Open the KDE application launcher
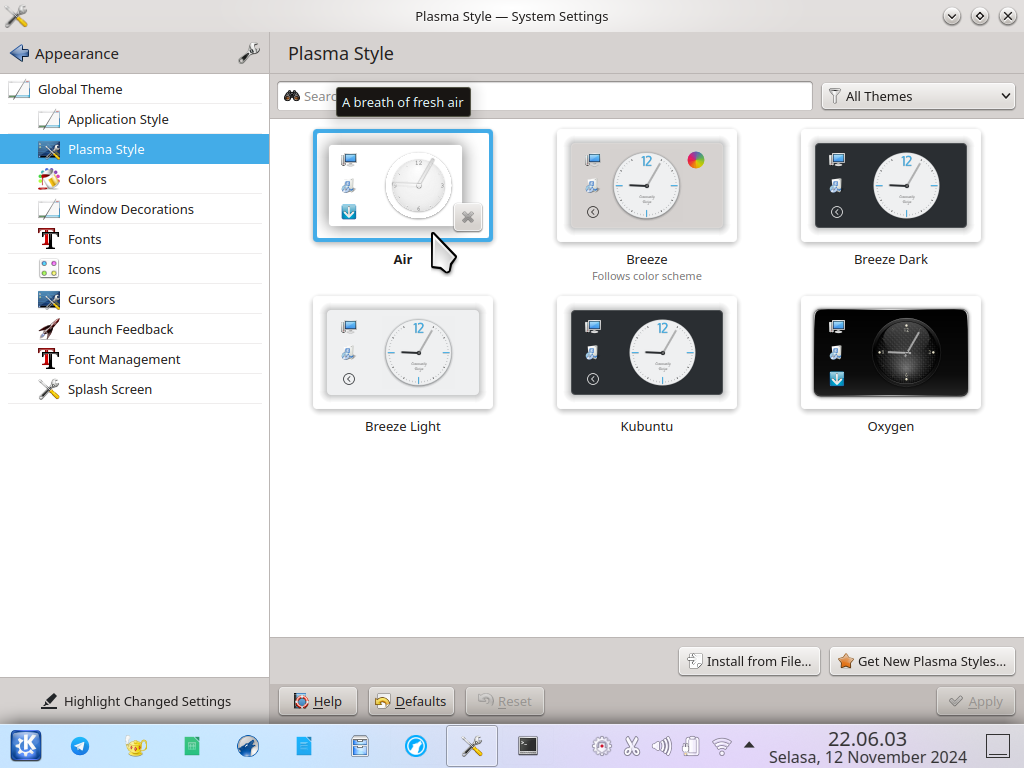Viewport: 1024px width, 768px height. [x=26, y=746]
